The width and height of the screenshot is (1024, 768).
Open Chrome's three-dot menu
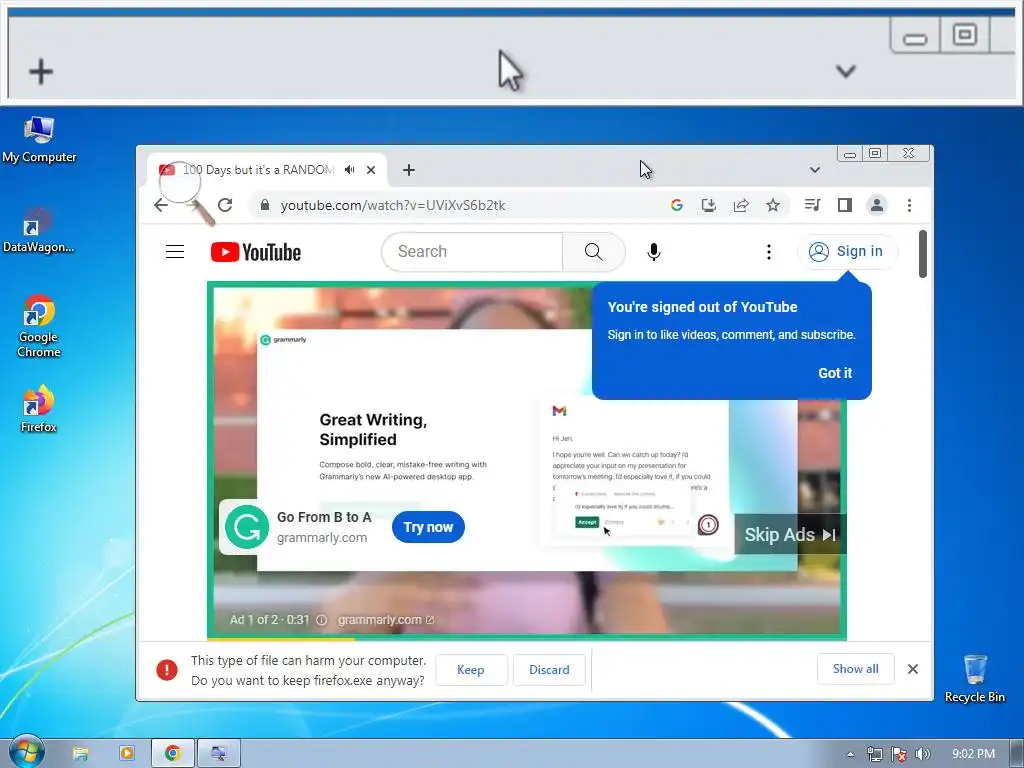coord(909,205)
